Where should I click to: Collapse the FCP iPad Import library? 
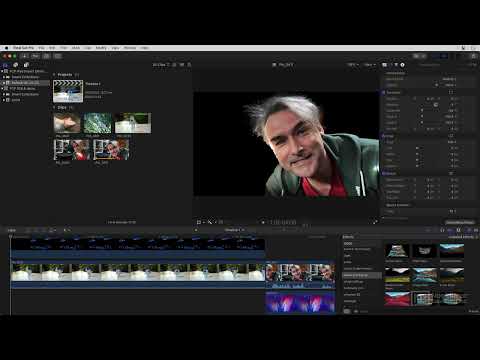2,71
